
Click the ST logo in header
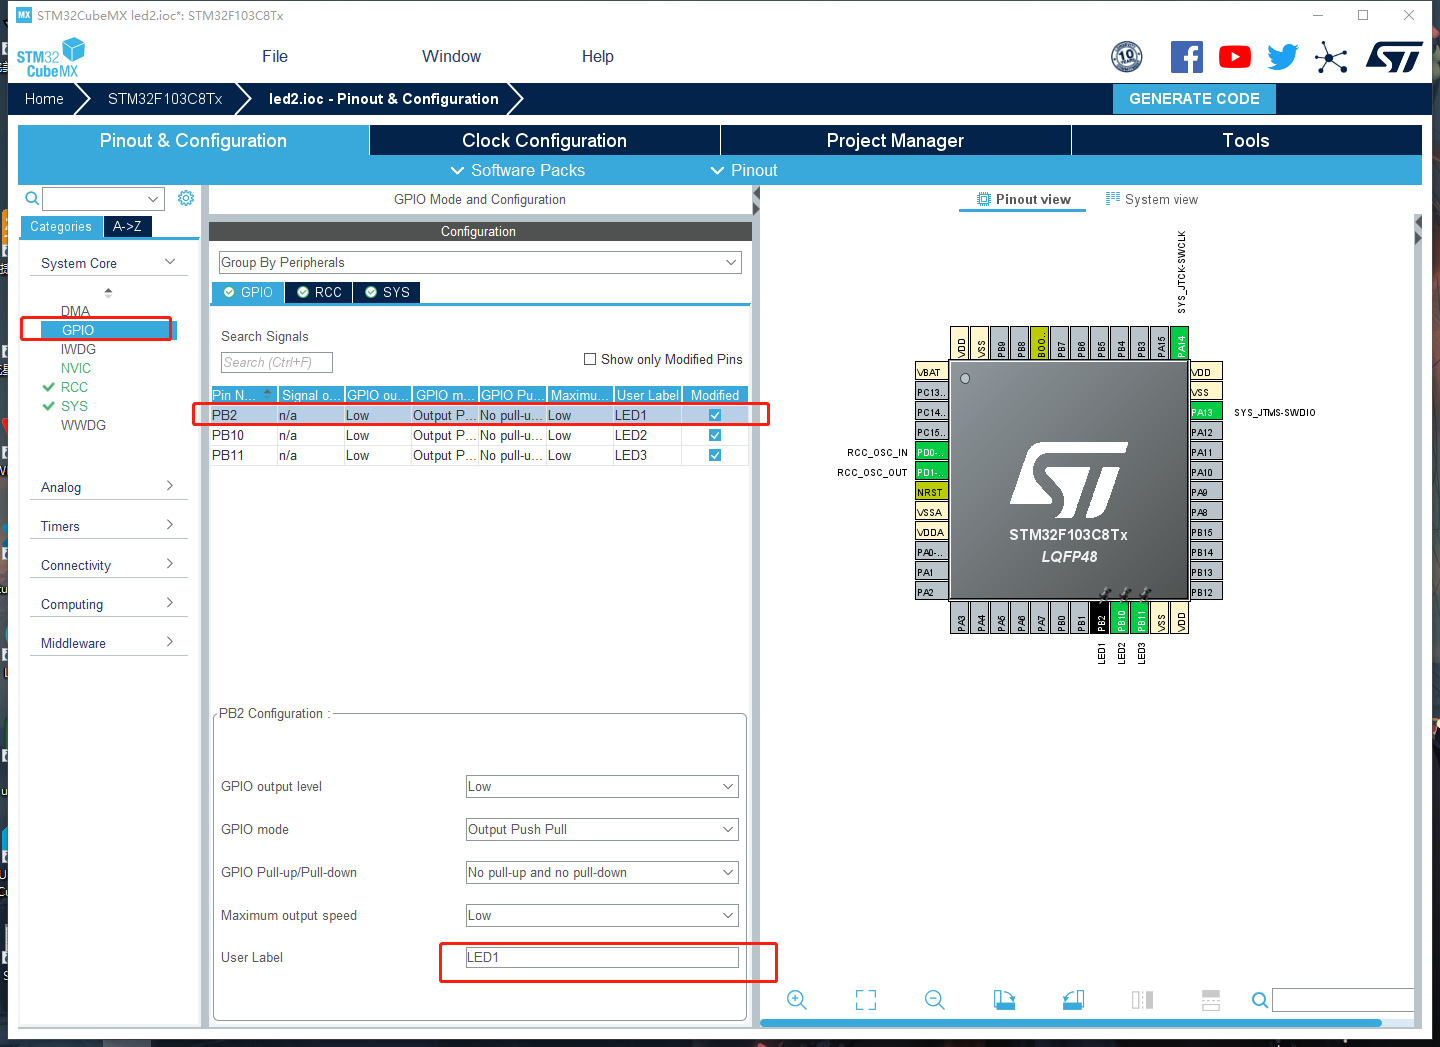pyautogui.click(x=1394, y=57)
